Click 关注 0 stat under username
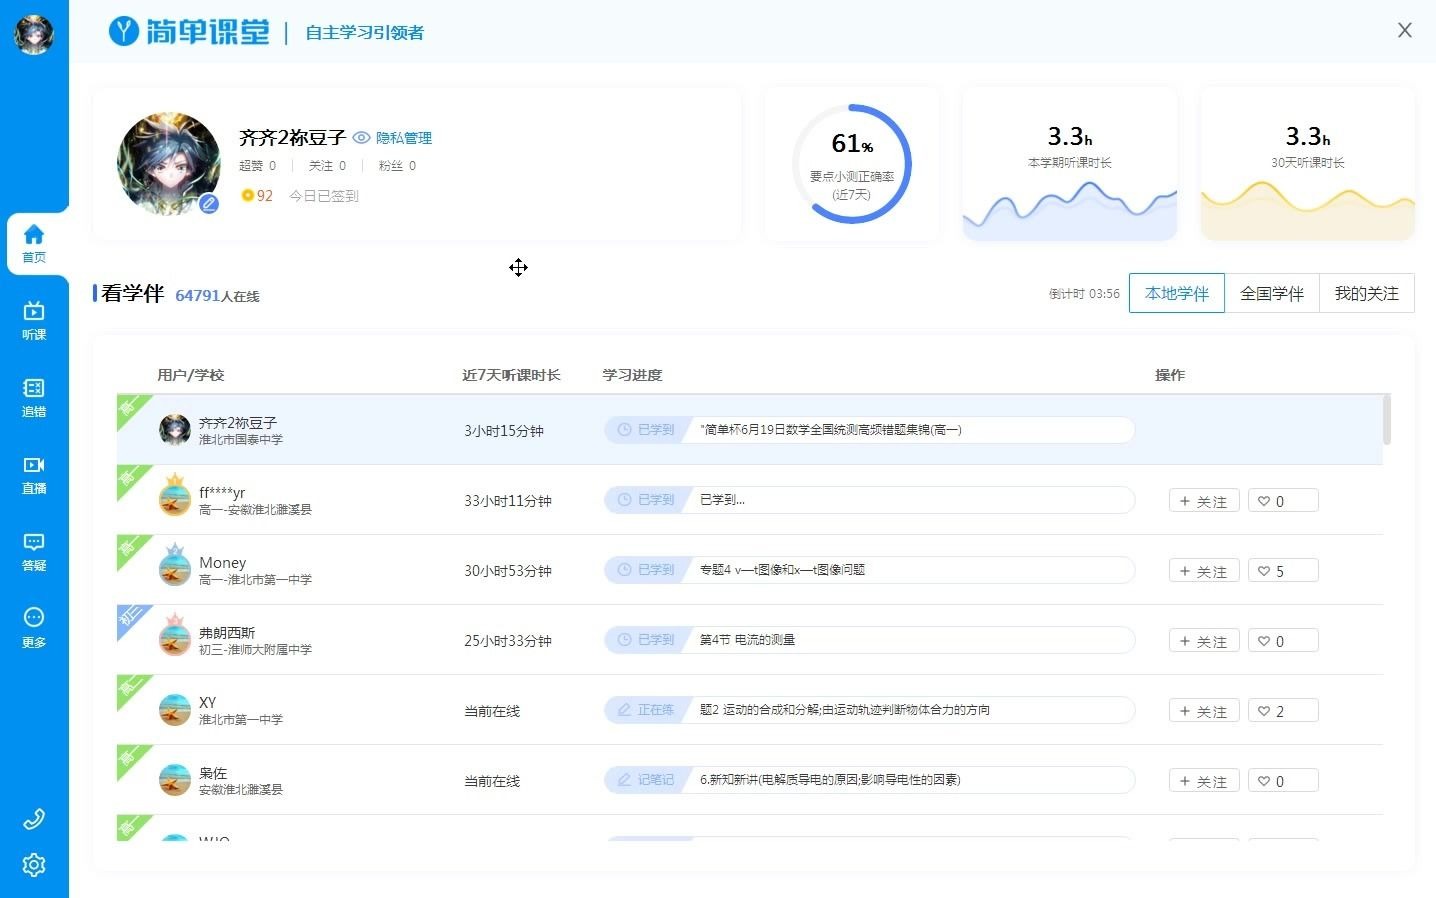This screenshot has height=898, width=1436. coord(328,166)
